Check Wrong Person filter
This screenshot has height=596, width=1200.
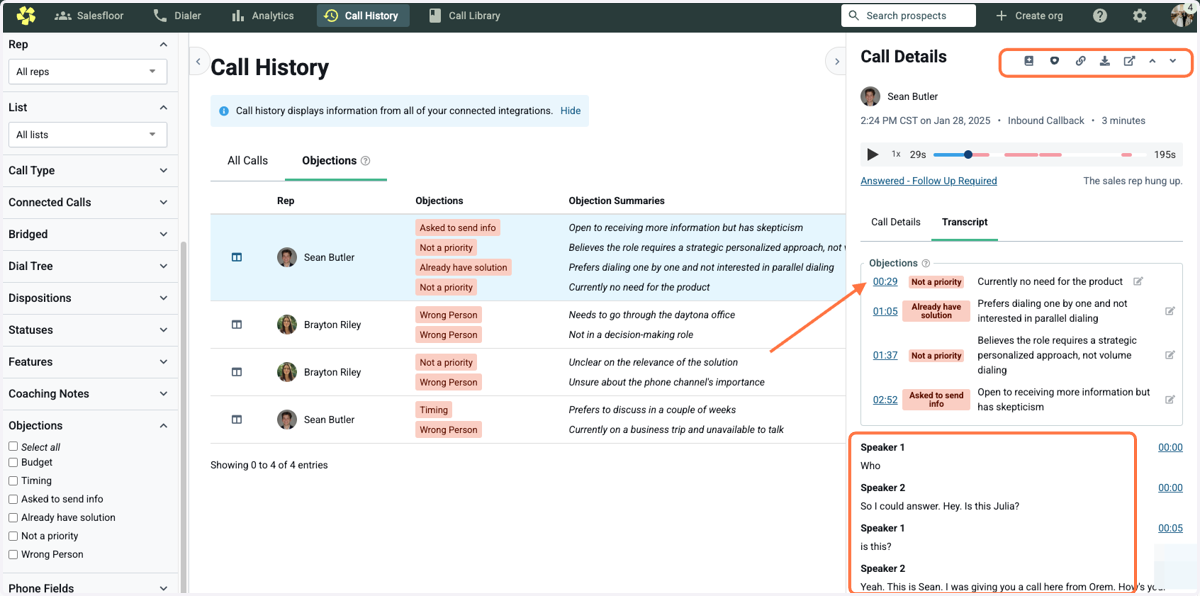pos(13,554)
